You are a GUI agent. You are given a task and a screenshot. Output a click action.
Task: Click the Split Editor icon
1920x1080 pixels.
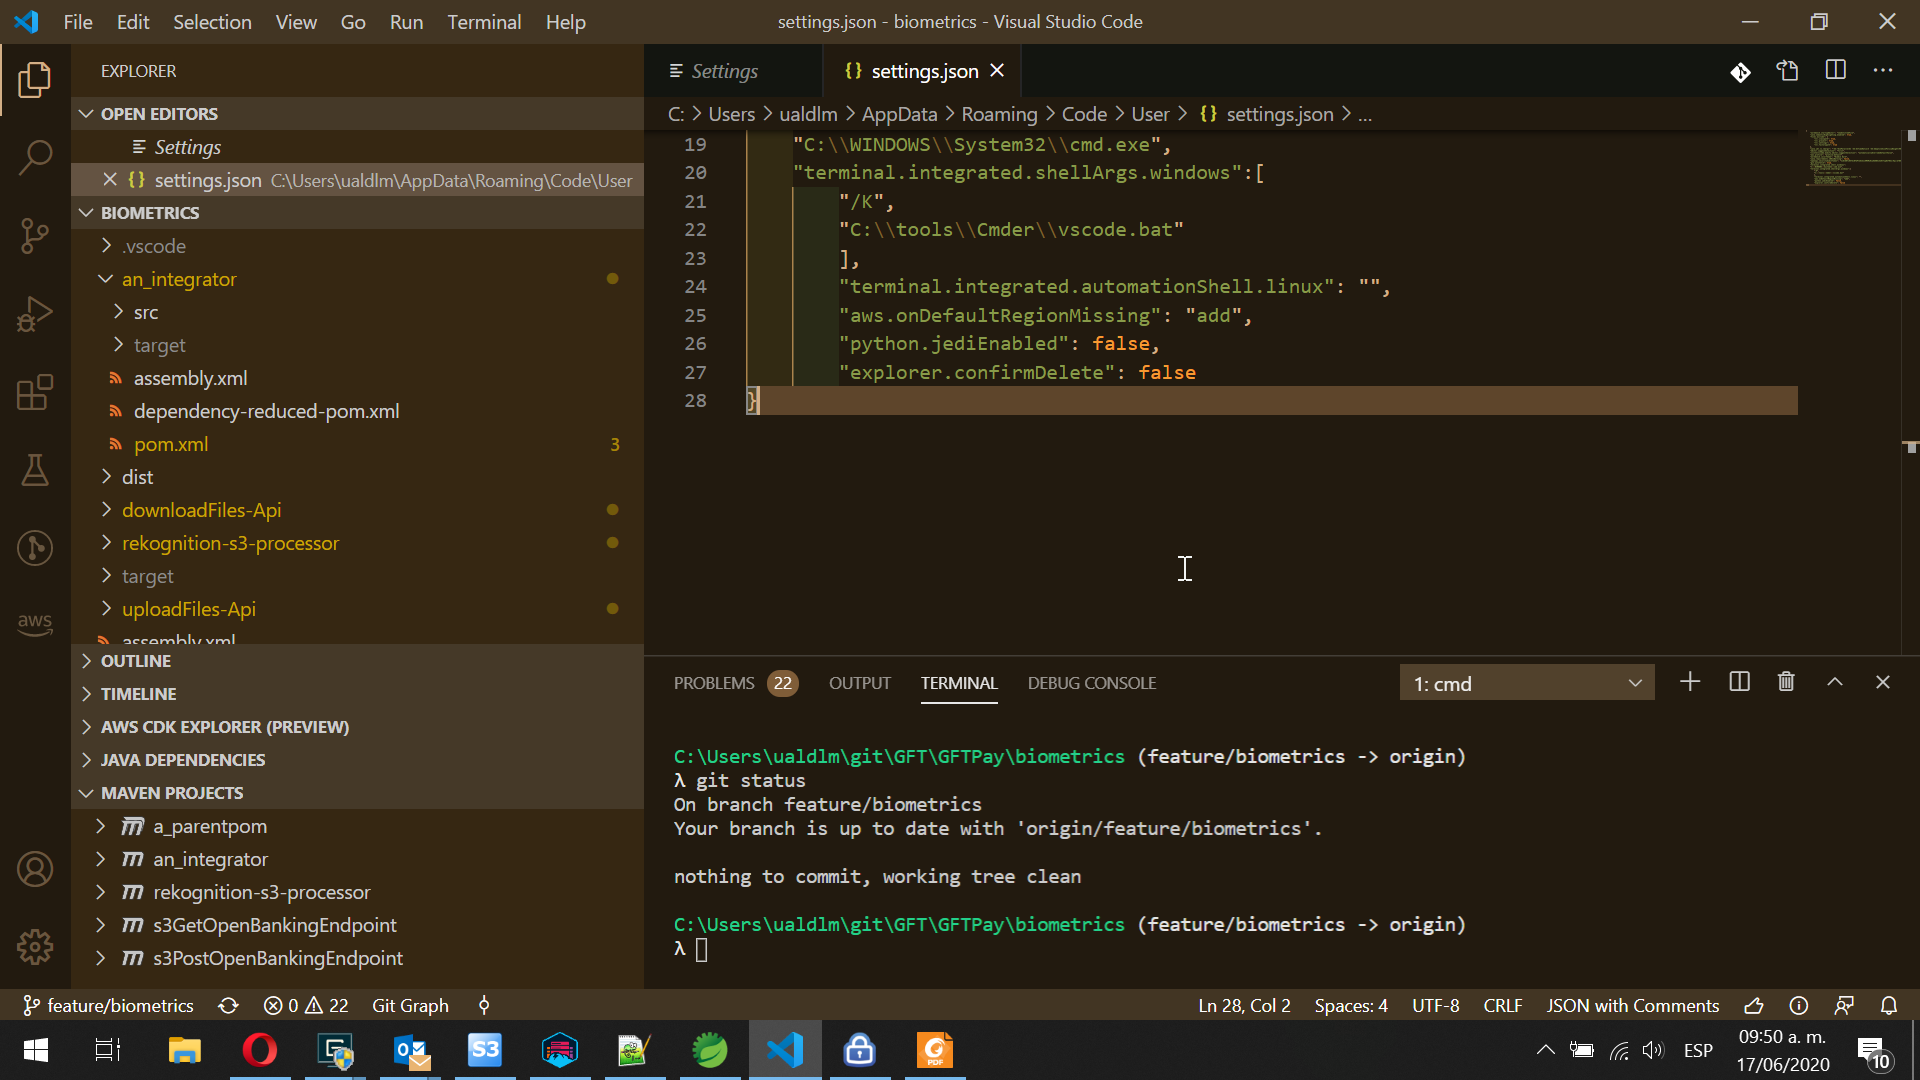[1835, 71]
